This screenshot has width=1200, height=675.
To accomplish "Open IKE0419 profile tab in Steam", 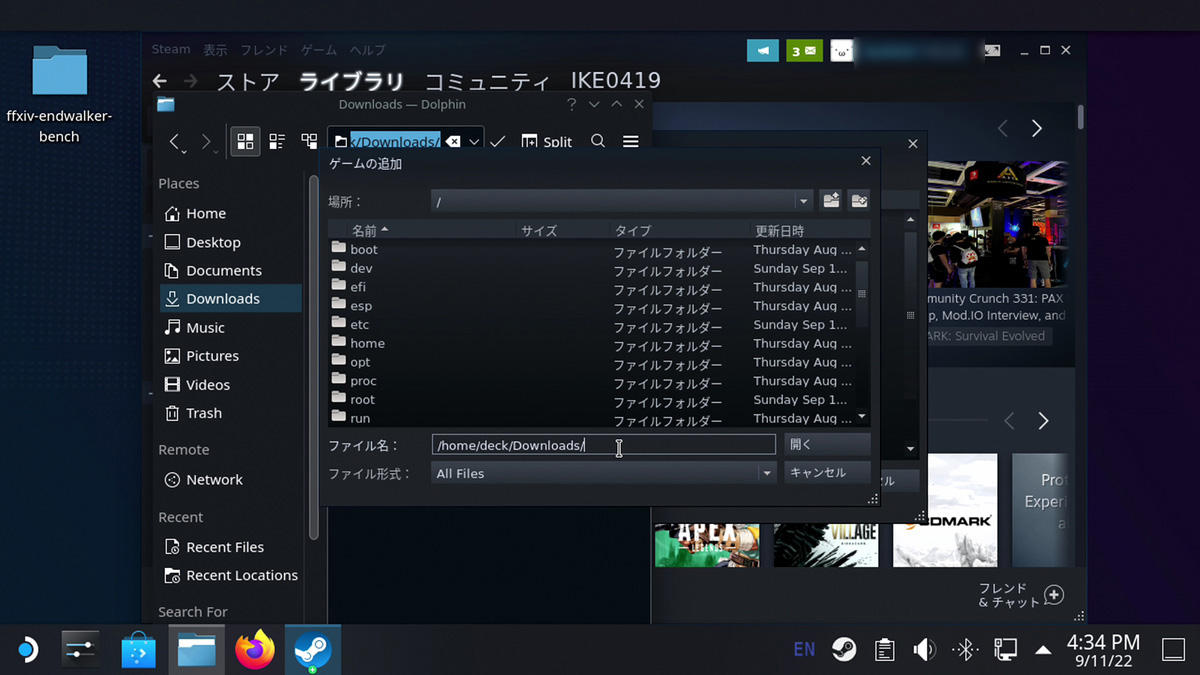I will point(615,81).
